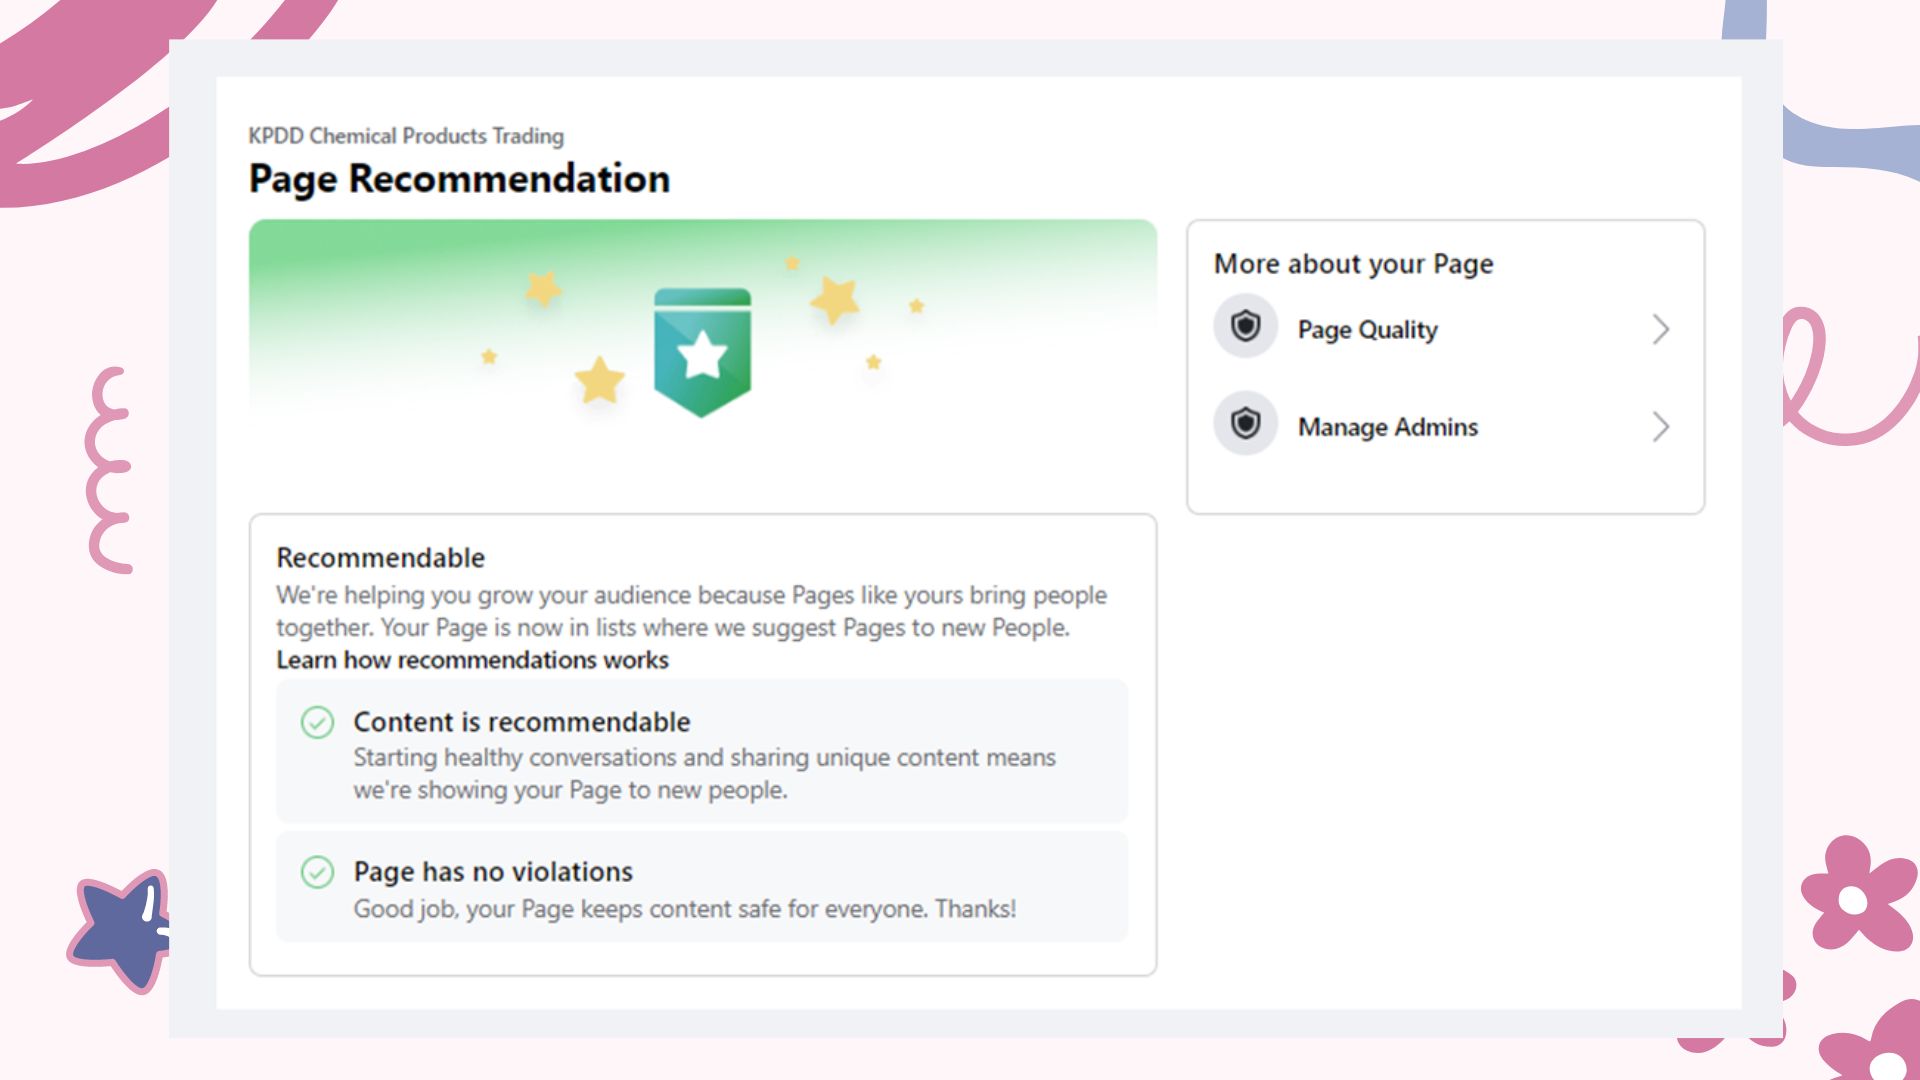Screen dimensions: 1920x1080
Task: Click the green checkmark beside Content is recommendable
Action: pos(317,722)
